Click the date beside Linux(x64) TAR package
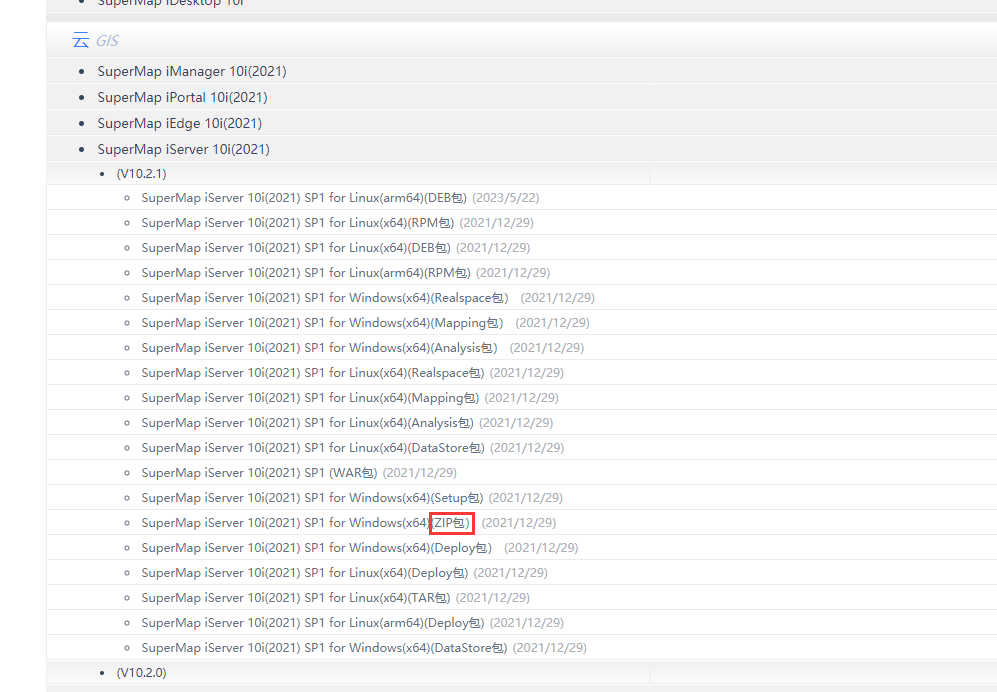 (493, 598)
